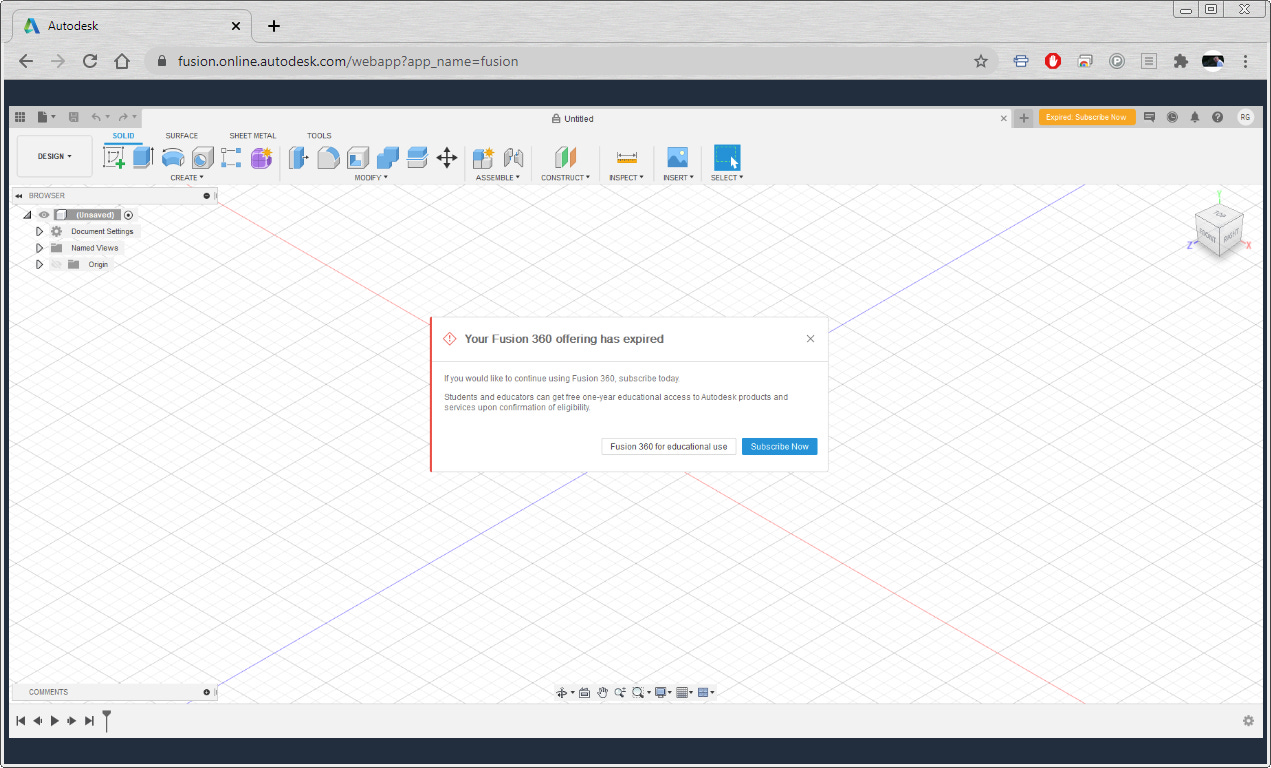Toggle Origin folder visibility eye
1271x768 pixels.
click(57, 264)
